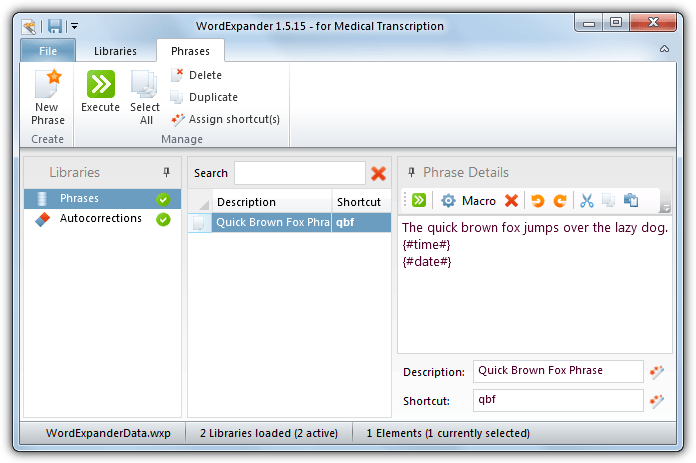Click the wand icon beside Description
This screenshot has height=463, width=696.
click(x=657, y=372)
